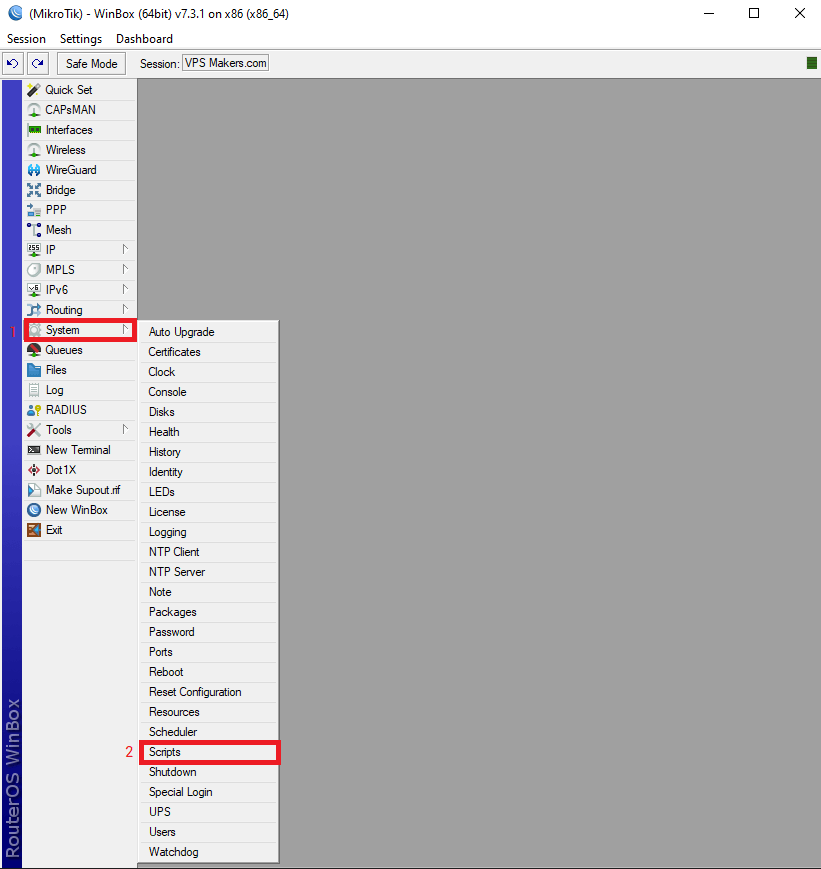Screen dimensions: 821x869
Task: Click the Queues tree icon
Action: tap(34, 350)
